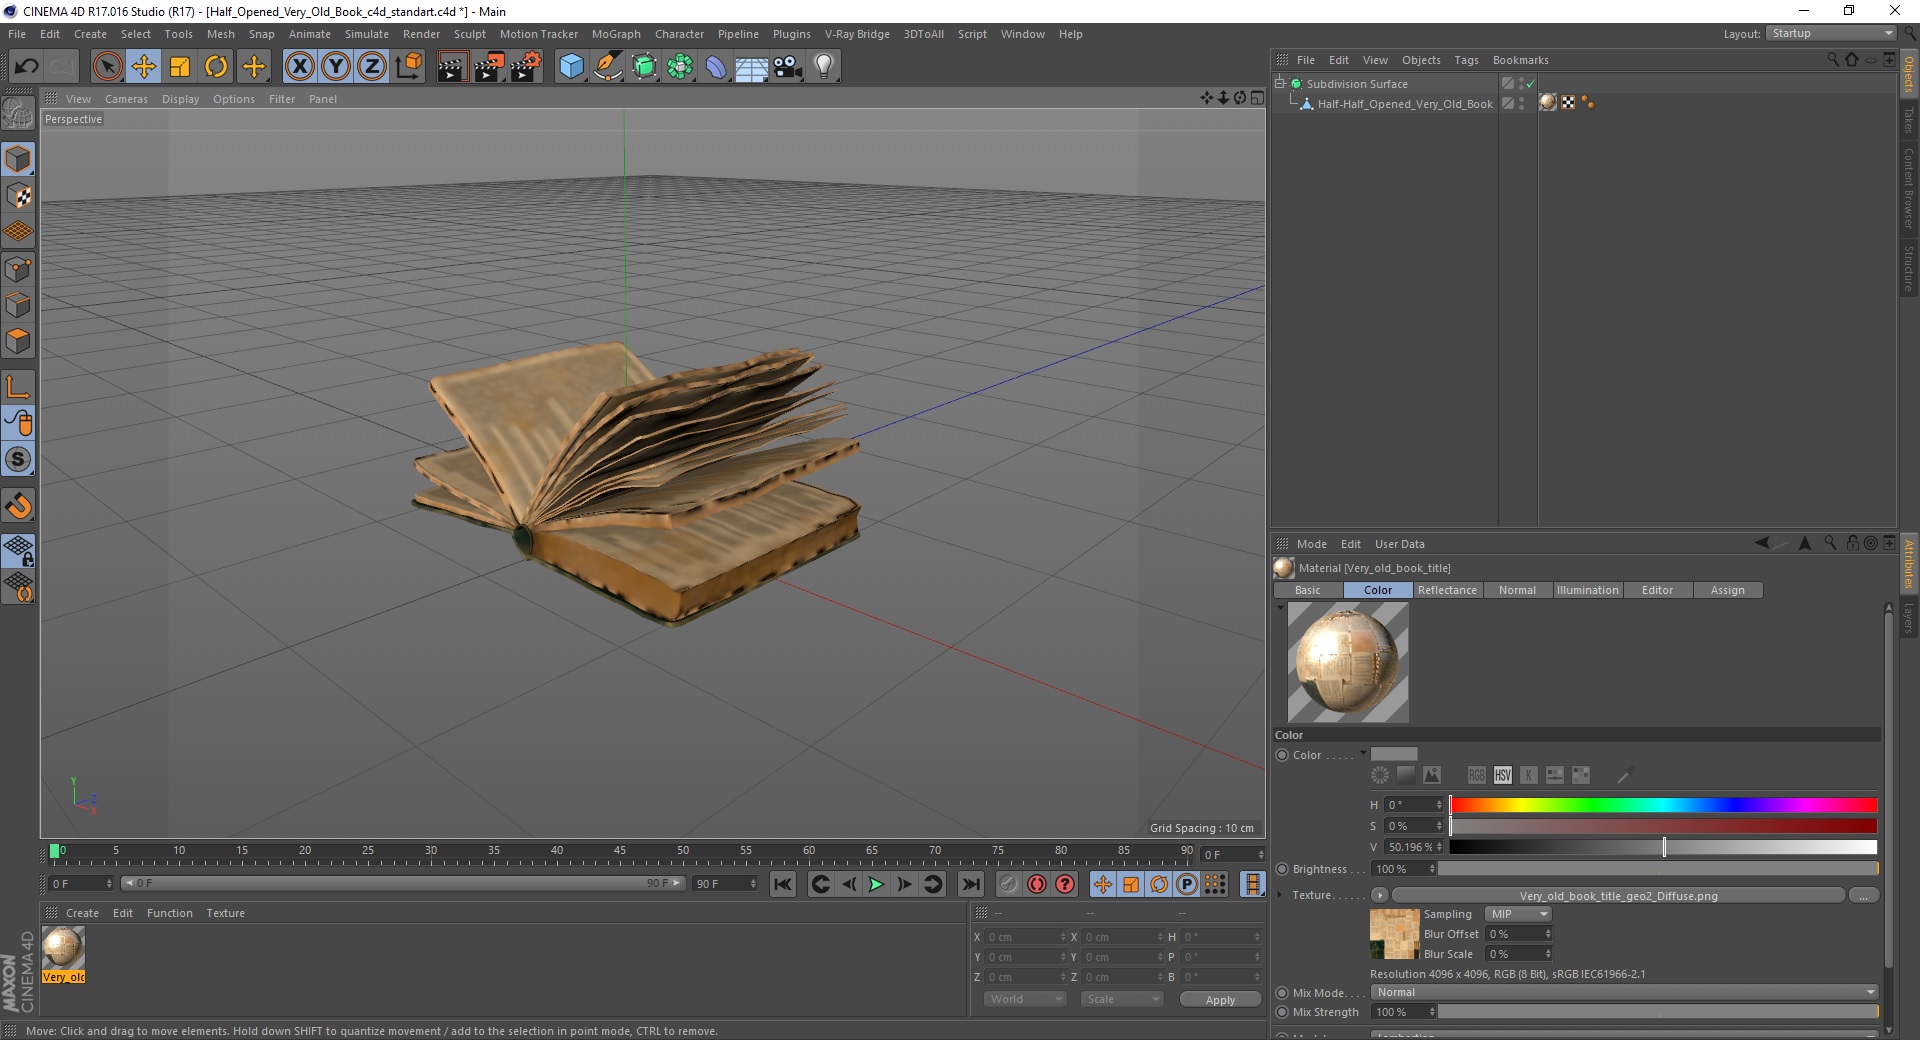Click on the Hue rainbow slider
The image size is (1920, 1040).
[1663, 805]
